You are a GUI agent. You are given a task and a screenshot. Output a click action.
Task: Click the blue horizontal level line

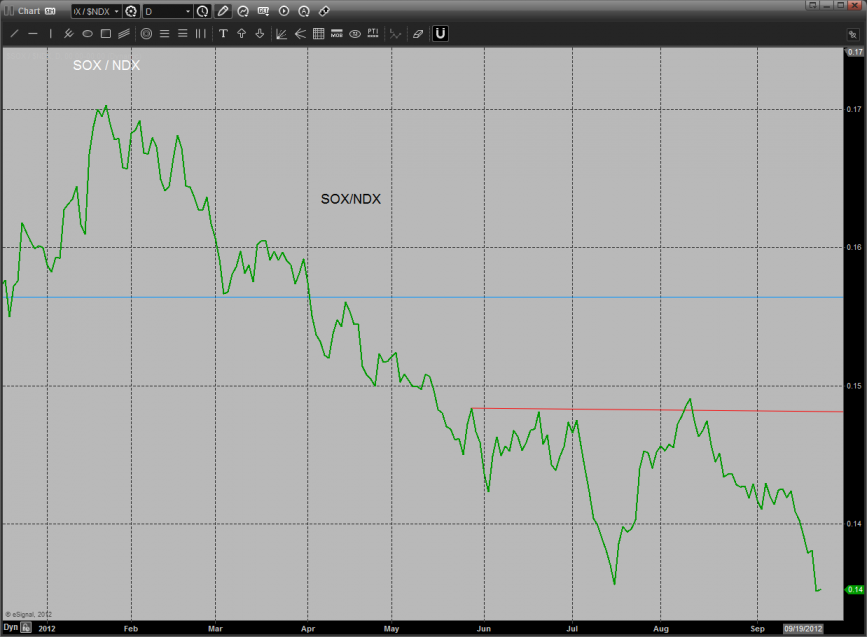[x=600, y=297]
